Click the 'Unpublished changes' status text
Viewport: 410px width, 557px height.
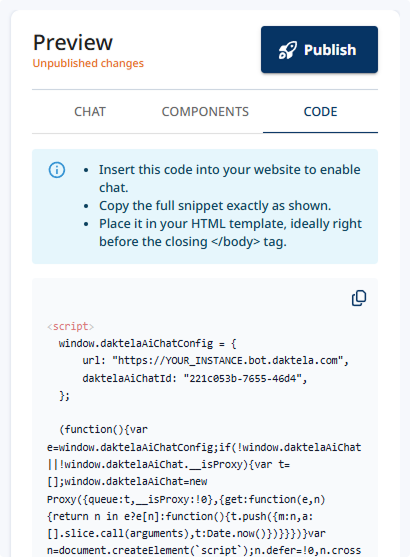[x=88, y=63]
